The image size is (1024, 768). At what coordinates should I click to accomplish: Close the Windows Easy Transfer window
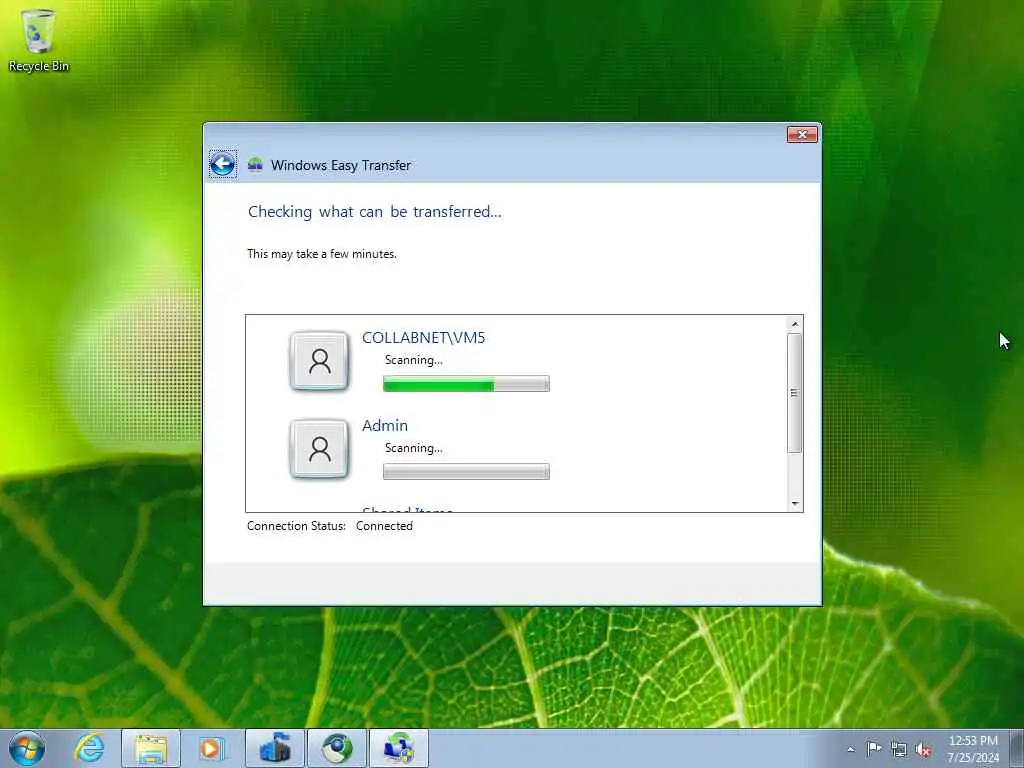point(802,135)
